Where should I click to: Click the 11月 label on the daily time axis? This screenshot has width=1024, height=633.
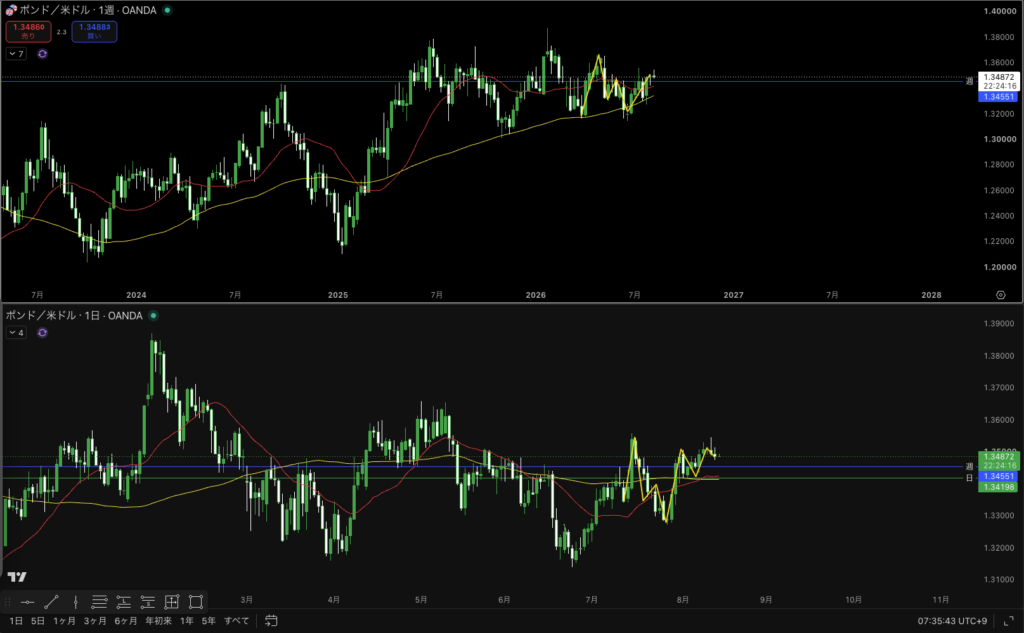940,600
